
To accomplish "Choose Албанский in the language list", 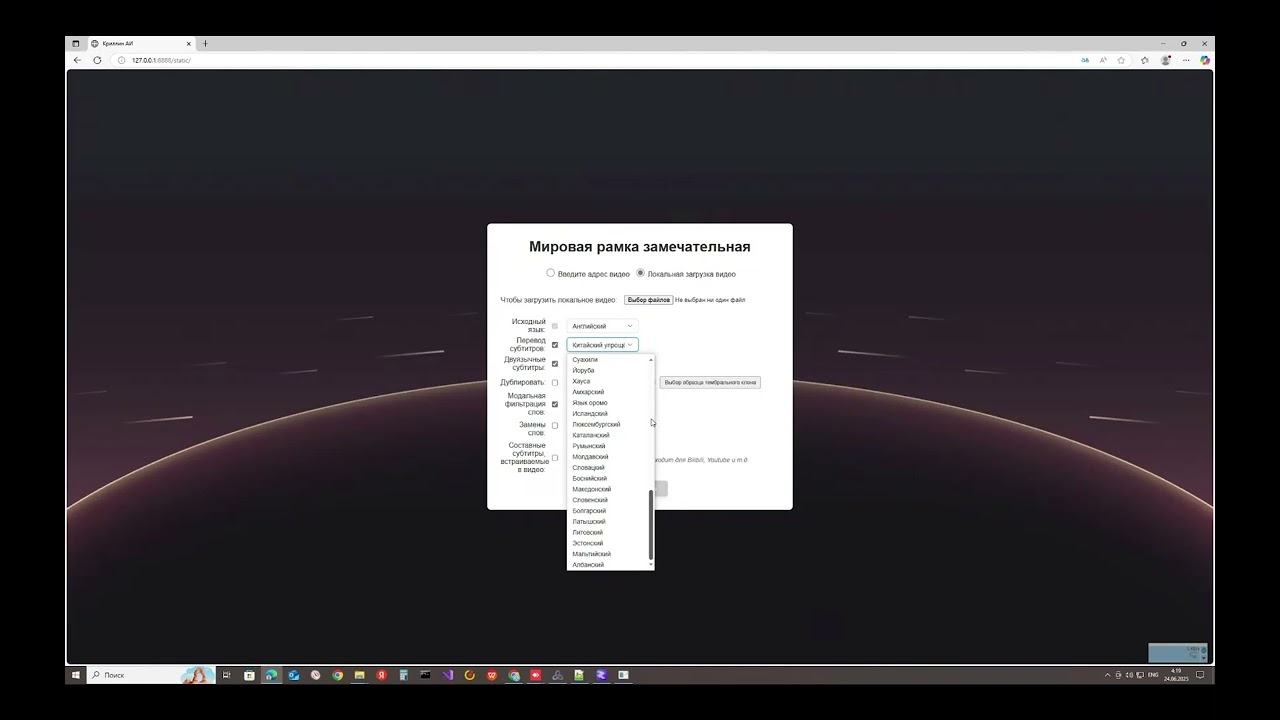I will click(x=608, y=565).
